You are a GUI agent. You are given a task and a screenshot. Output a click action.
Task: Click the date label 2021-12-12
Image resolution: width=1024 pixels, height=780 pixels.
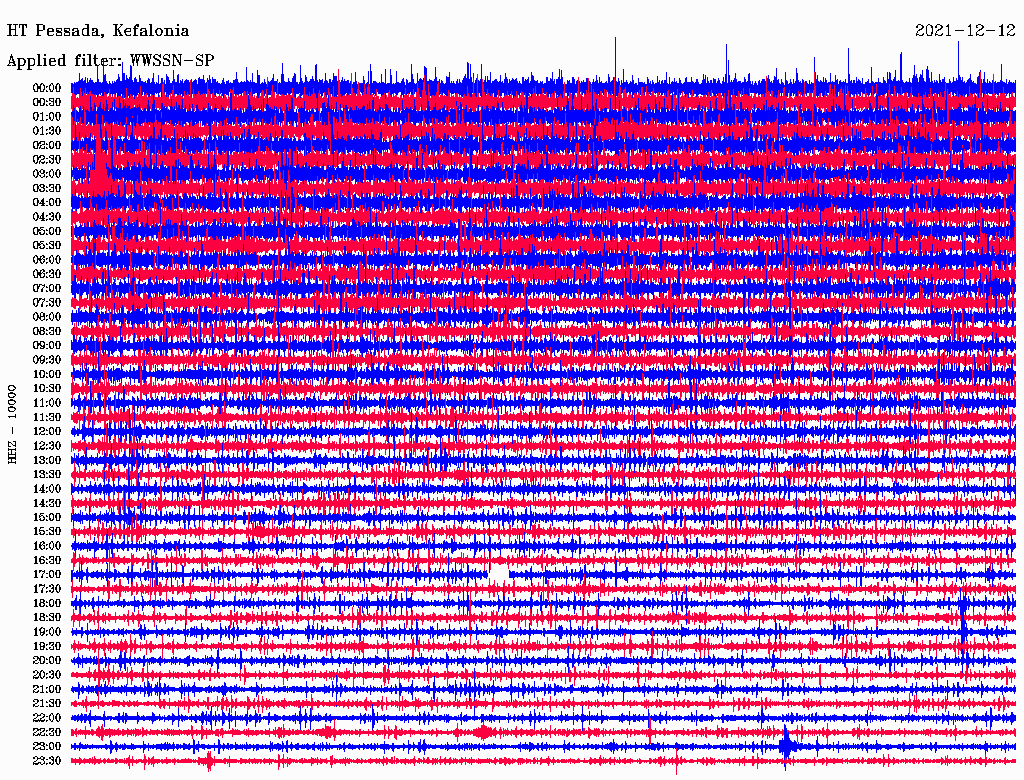tap(965, 31)
